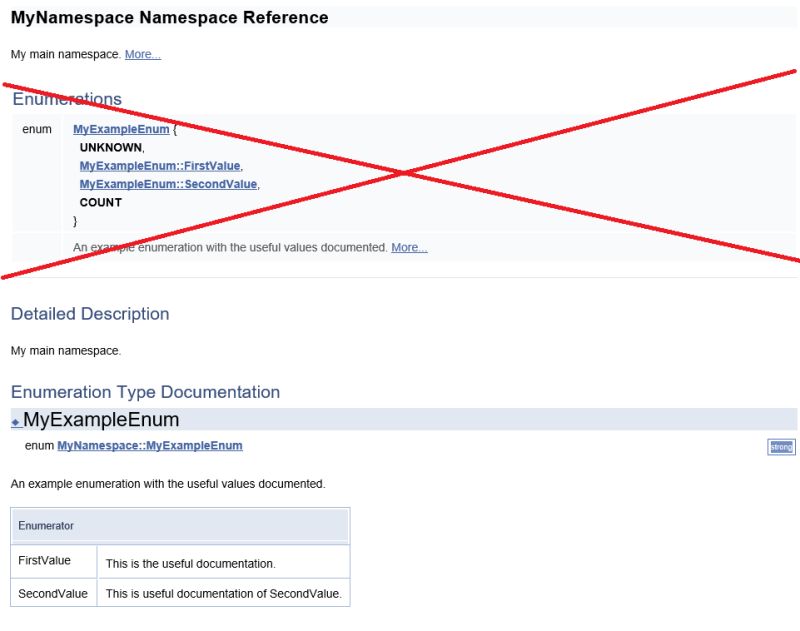This screenshot has width=800, height=631.
Task: Click the strong label badge near top right
Action: tap(783, 447)
